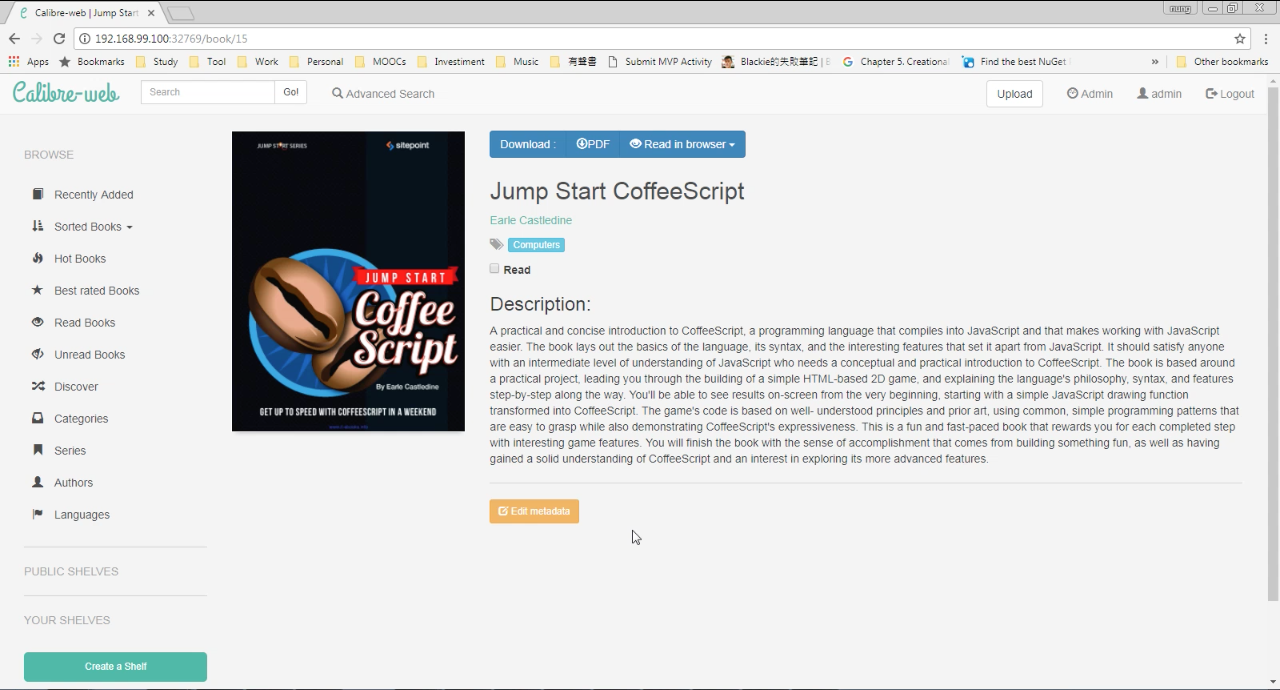This screenshot has width=1280, height=690.
Task: Open author Earle Castledine link
Action: coord(531,220)
